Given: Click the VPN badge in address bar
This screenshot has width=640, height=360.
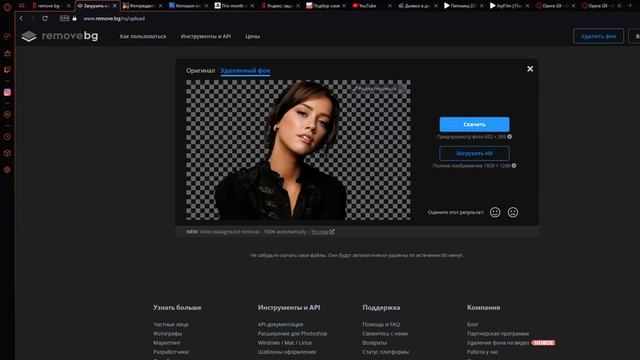Looking at the screenshot, I should [64, 18].
